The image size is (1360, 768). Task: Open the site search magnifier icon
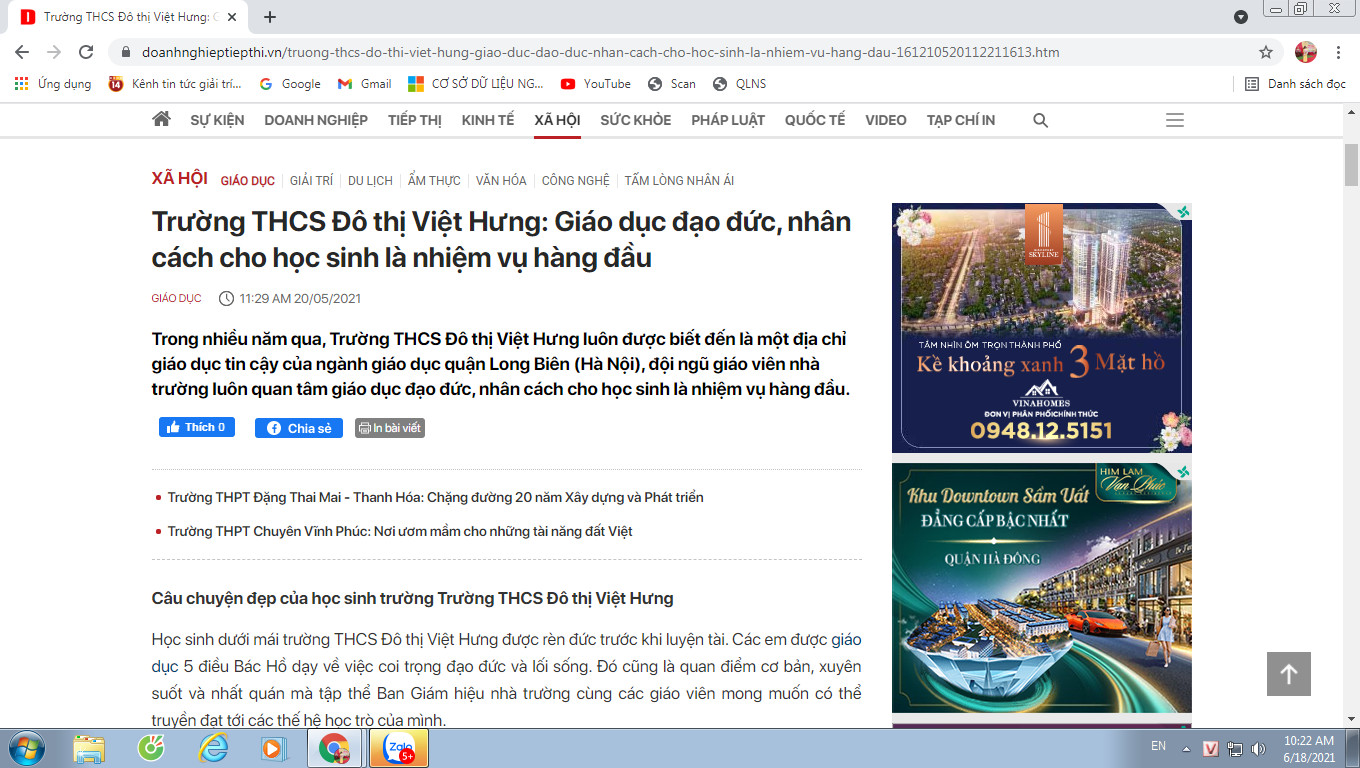click(x=1040, y=120)
